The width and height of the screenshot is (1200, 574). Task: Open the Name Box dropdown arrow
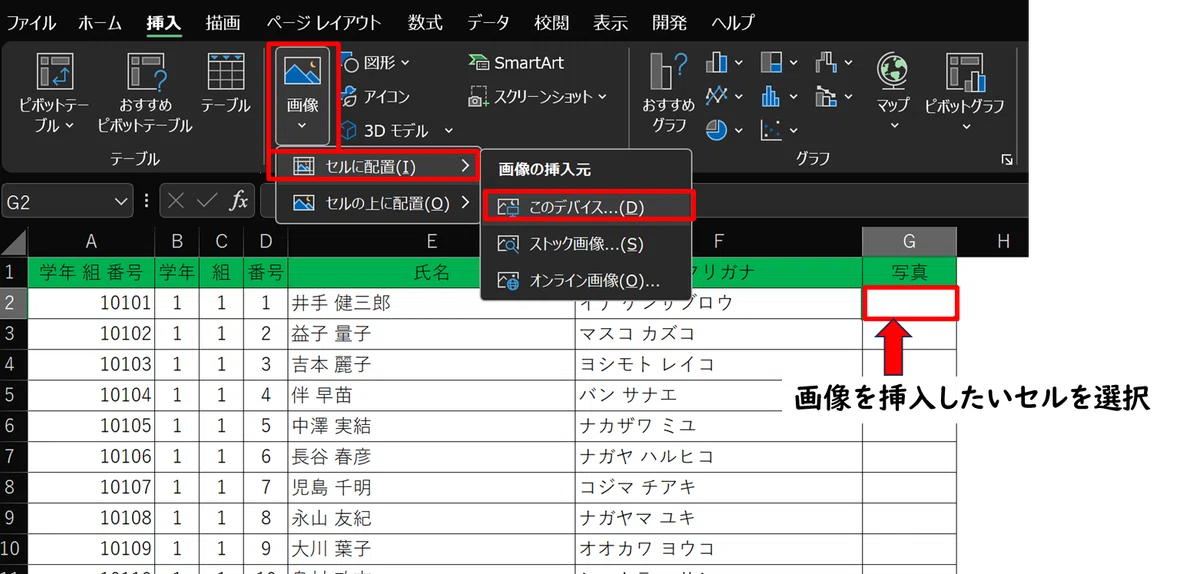tap(121, 201)
